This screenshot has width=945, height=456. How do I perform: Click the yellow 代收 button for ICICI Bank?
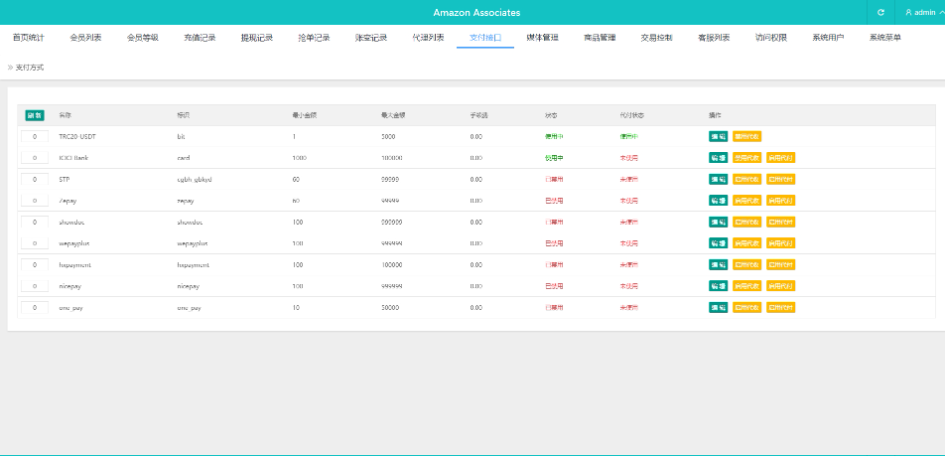click(x=747, y=158)
